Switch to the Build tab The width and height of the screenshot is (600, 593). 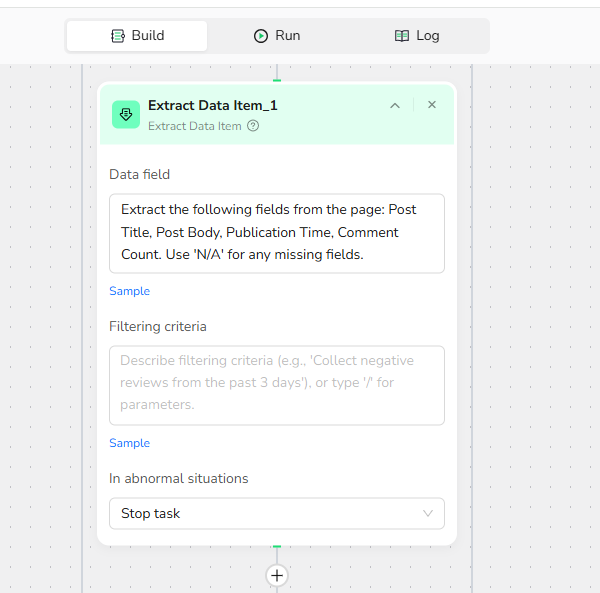137,36
